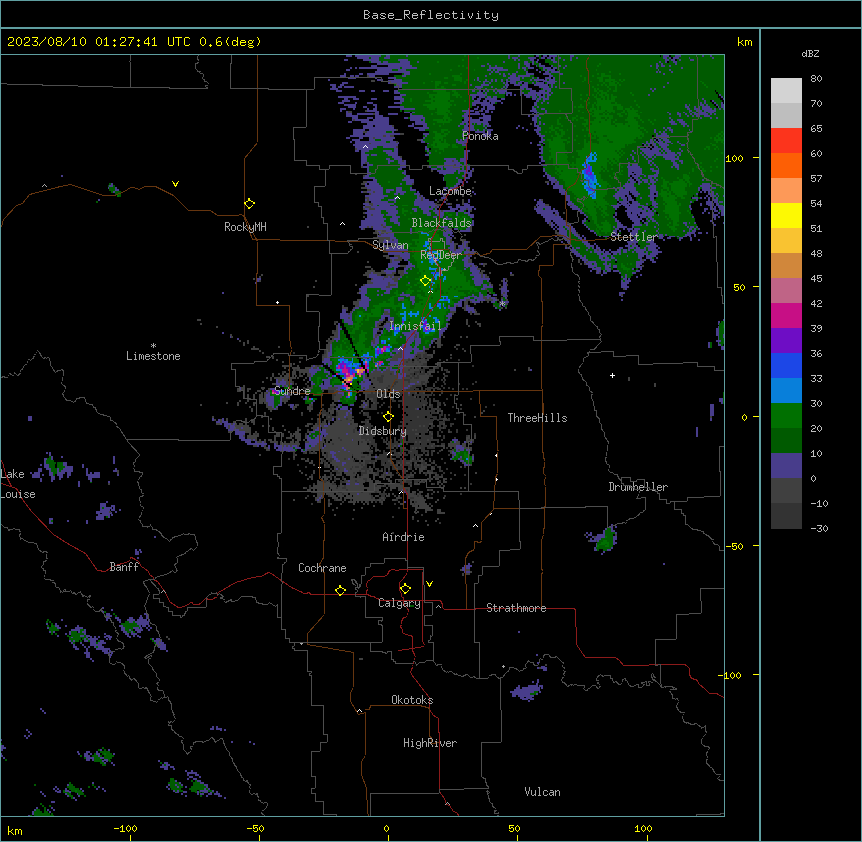Viewport: 862px width, 842px height.
Task: Click the brown 45-48 dBZ legend swatch
Action: tap(786, 265)
